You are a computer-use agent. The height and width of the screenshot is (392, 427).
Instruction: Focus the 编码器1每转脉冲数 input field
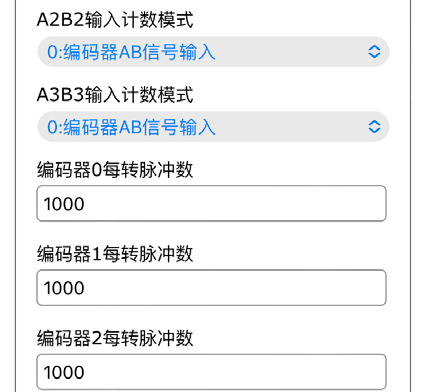pyautogui.click(x=211, y=288)
